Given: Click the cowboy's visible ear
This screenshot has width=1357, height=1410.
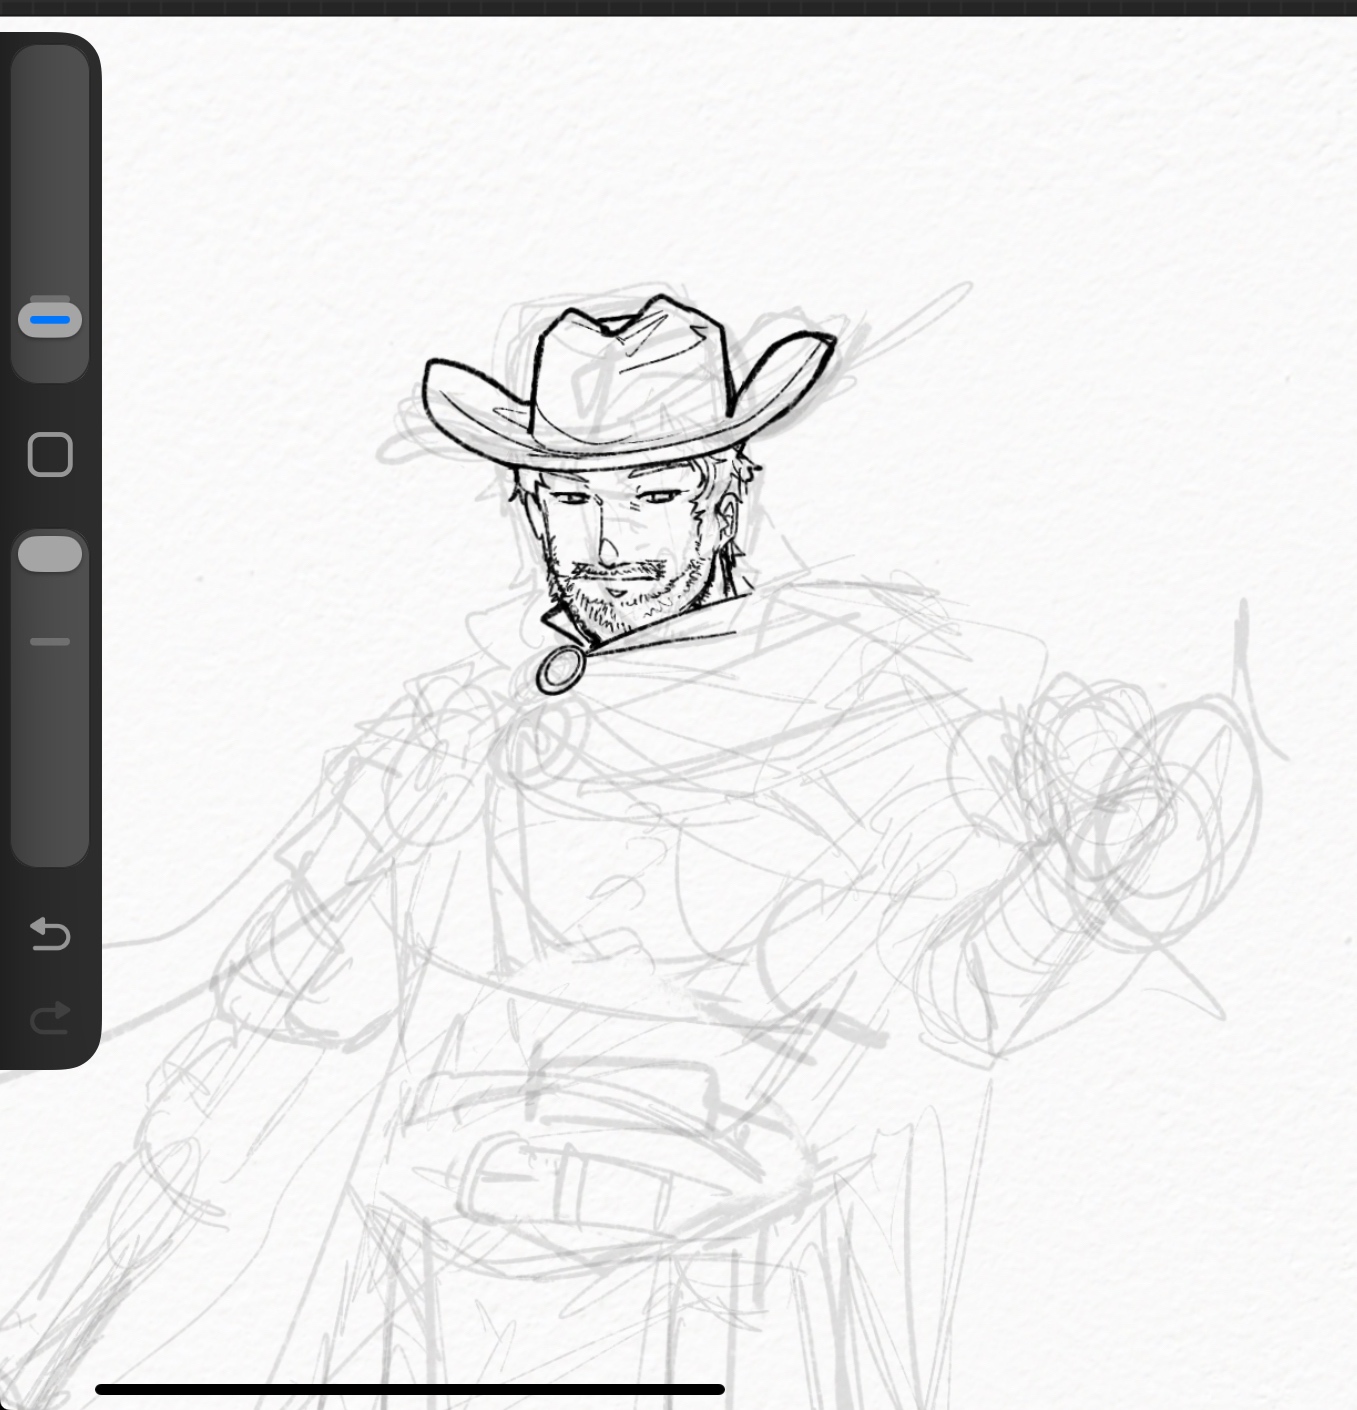Looking at the screenshot, I should 729,520.
